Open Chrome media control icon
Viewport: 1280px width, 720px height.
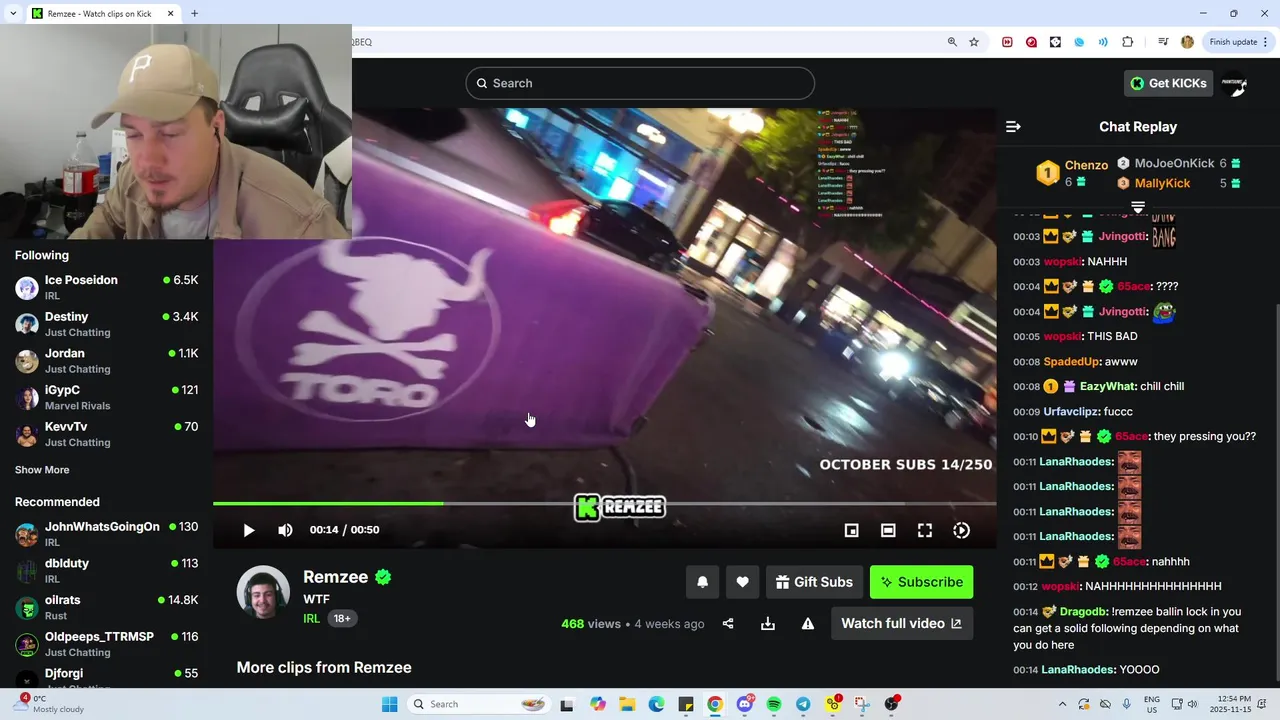coord(1163,42)
